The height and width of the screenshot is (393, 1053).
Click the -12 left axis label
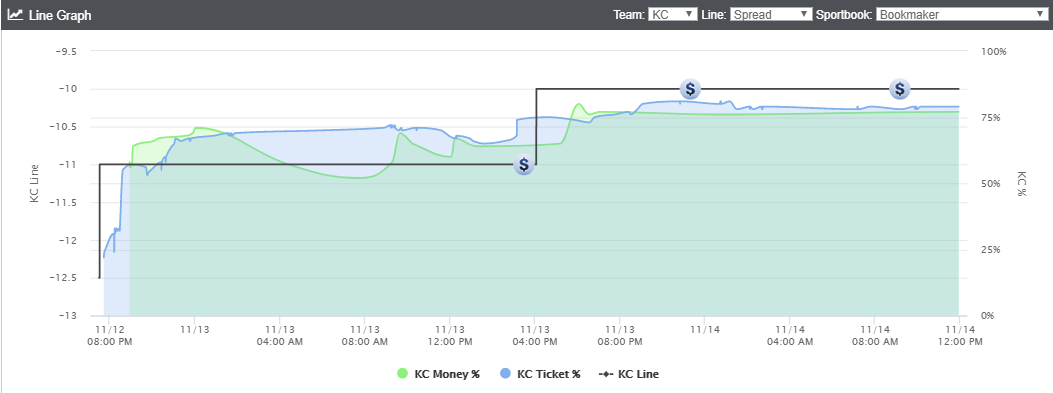[x=69, y=241]
